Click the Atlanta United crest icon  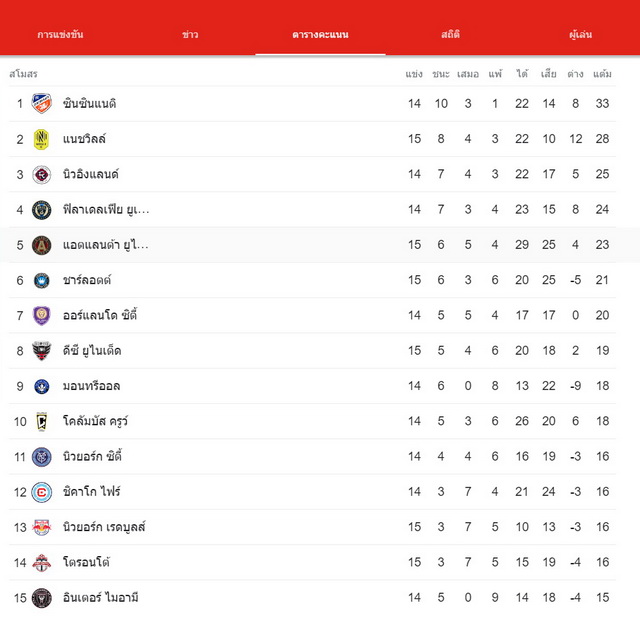pos(42,245)
